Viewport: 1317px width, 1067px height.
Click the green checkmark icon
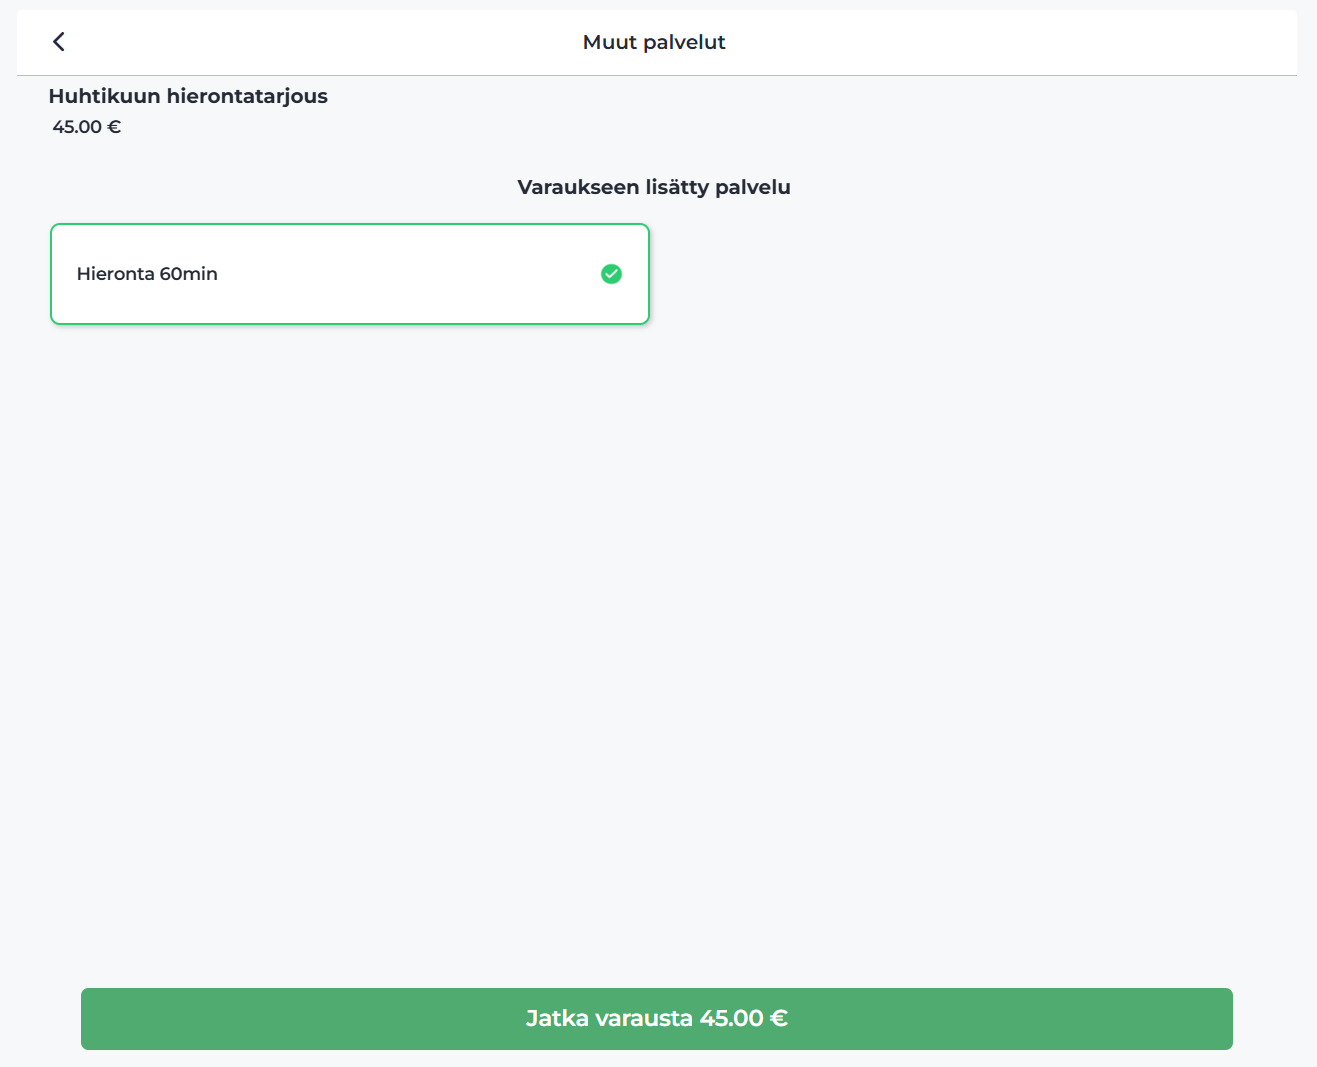tap(611, 274)
